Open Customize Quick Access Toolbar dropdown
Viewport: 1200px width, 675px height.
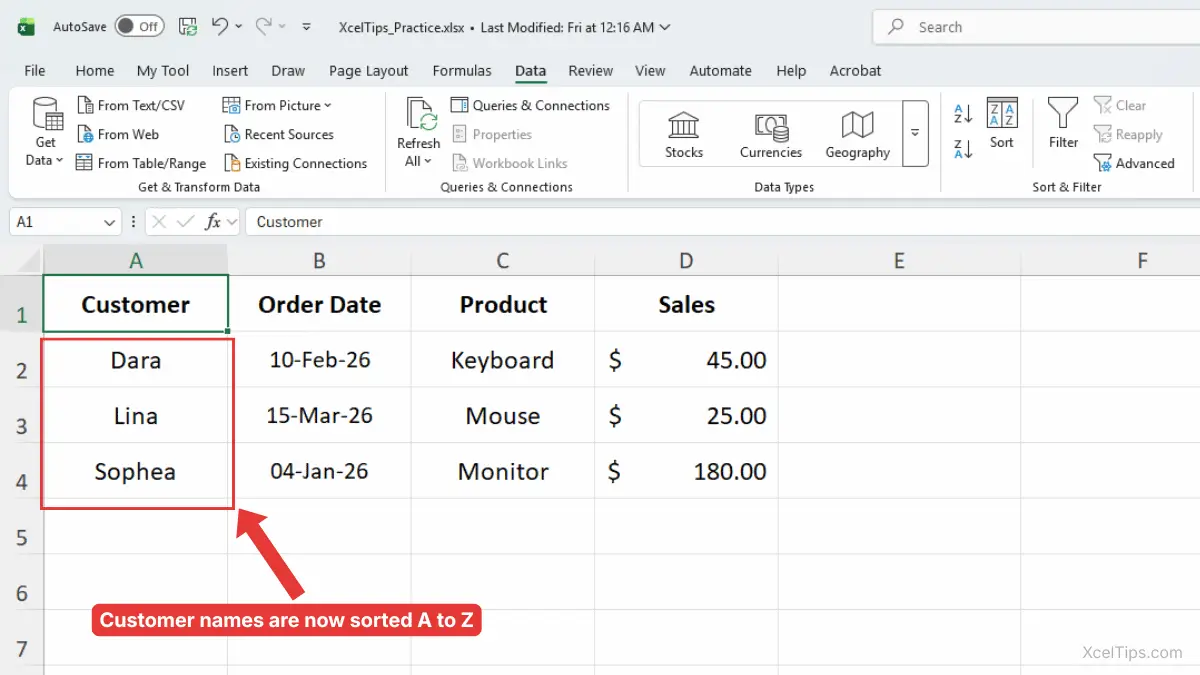pyautogui.click(x=306, y=27)
